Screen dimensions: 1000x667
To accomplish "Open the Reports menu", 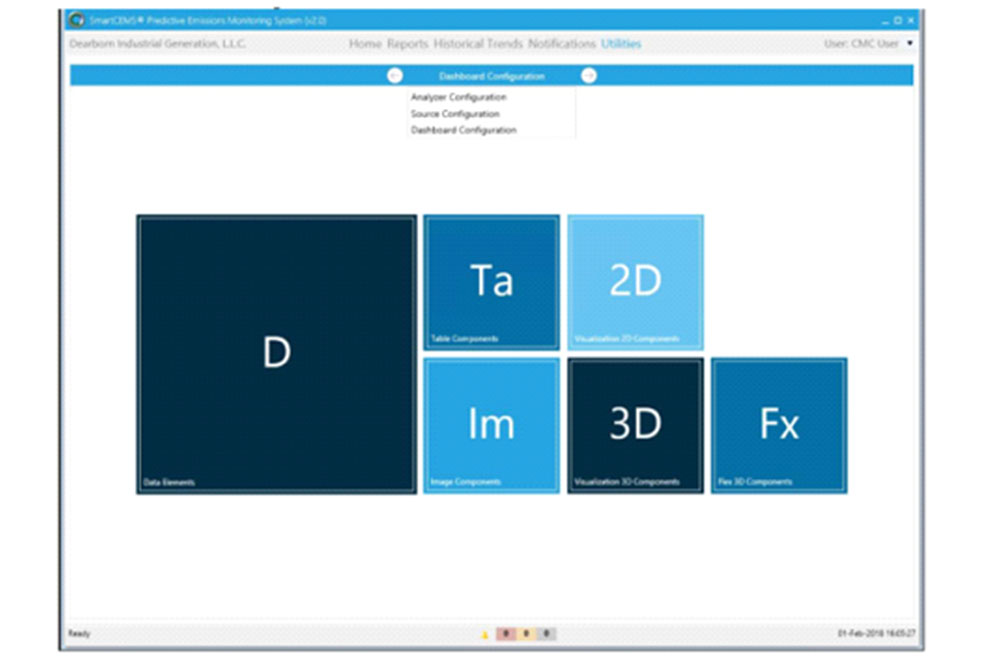I will pyautogui.click(x=407, y=44).
